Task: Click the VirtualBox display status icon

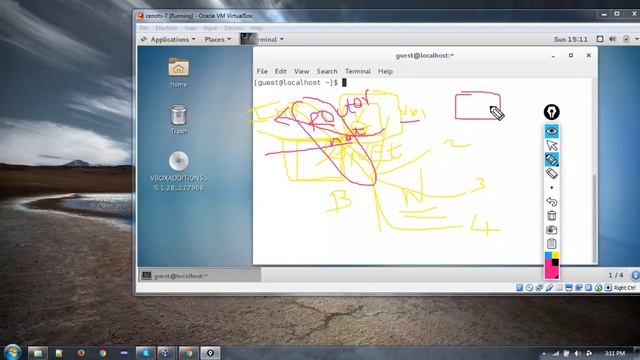Action: (569, 288)
